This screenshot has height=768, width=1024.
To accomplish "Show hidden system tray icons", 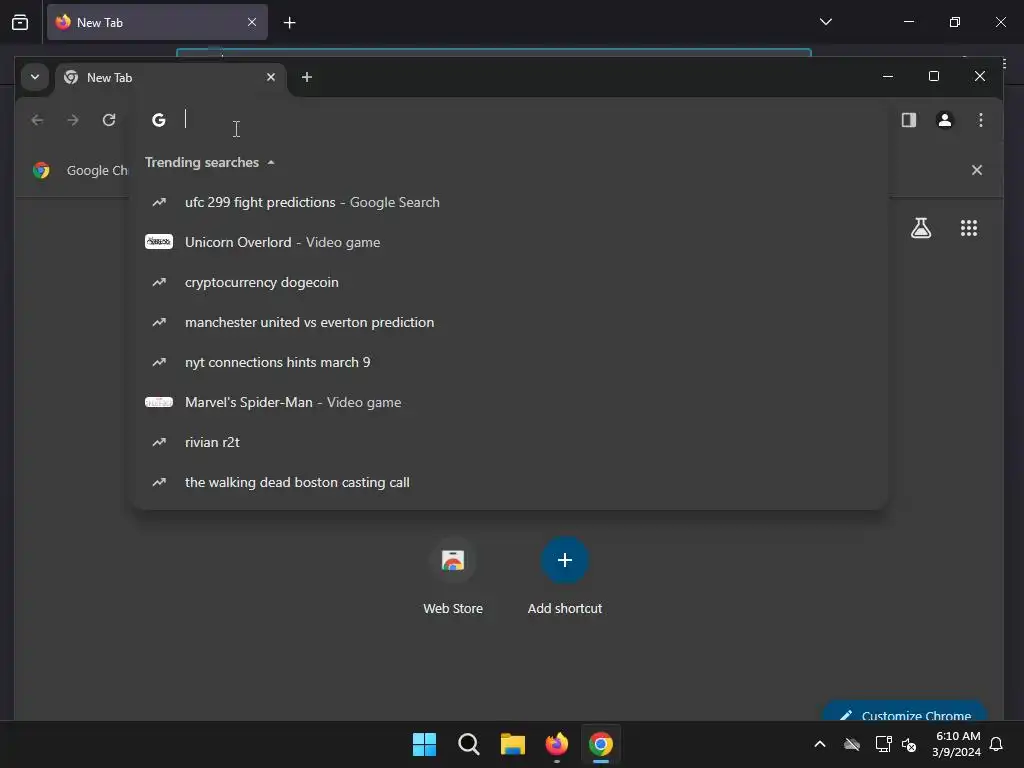I will 820,744.
